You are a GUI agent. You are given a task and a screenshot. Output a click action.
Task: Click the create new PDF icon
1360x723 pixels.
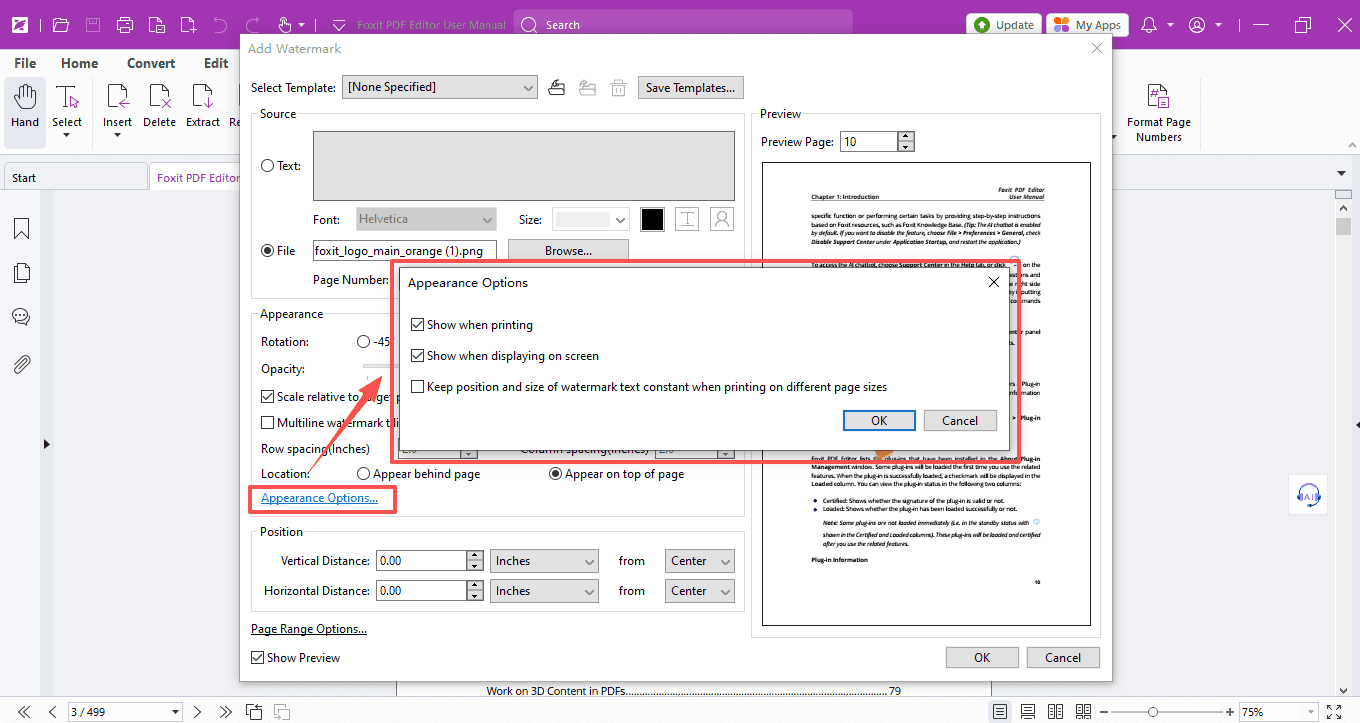coord(189,25)
